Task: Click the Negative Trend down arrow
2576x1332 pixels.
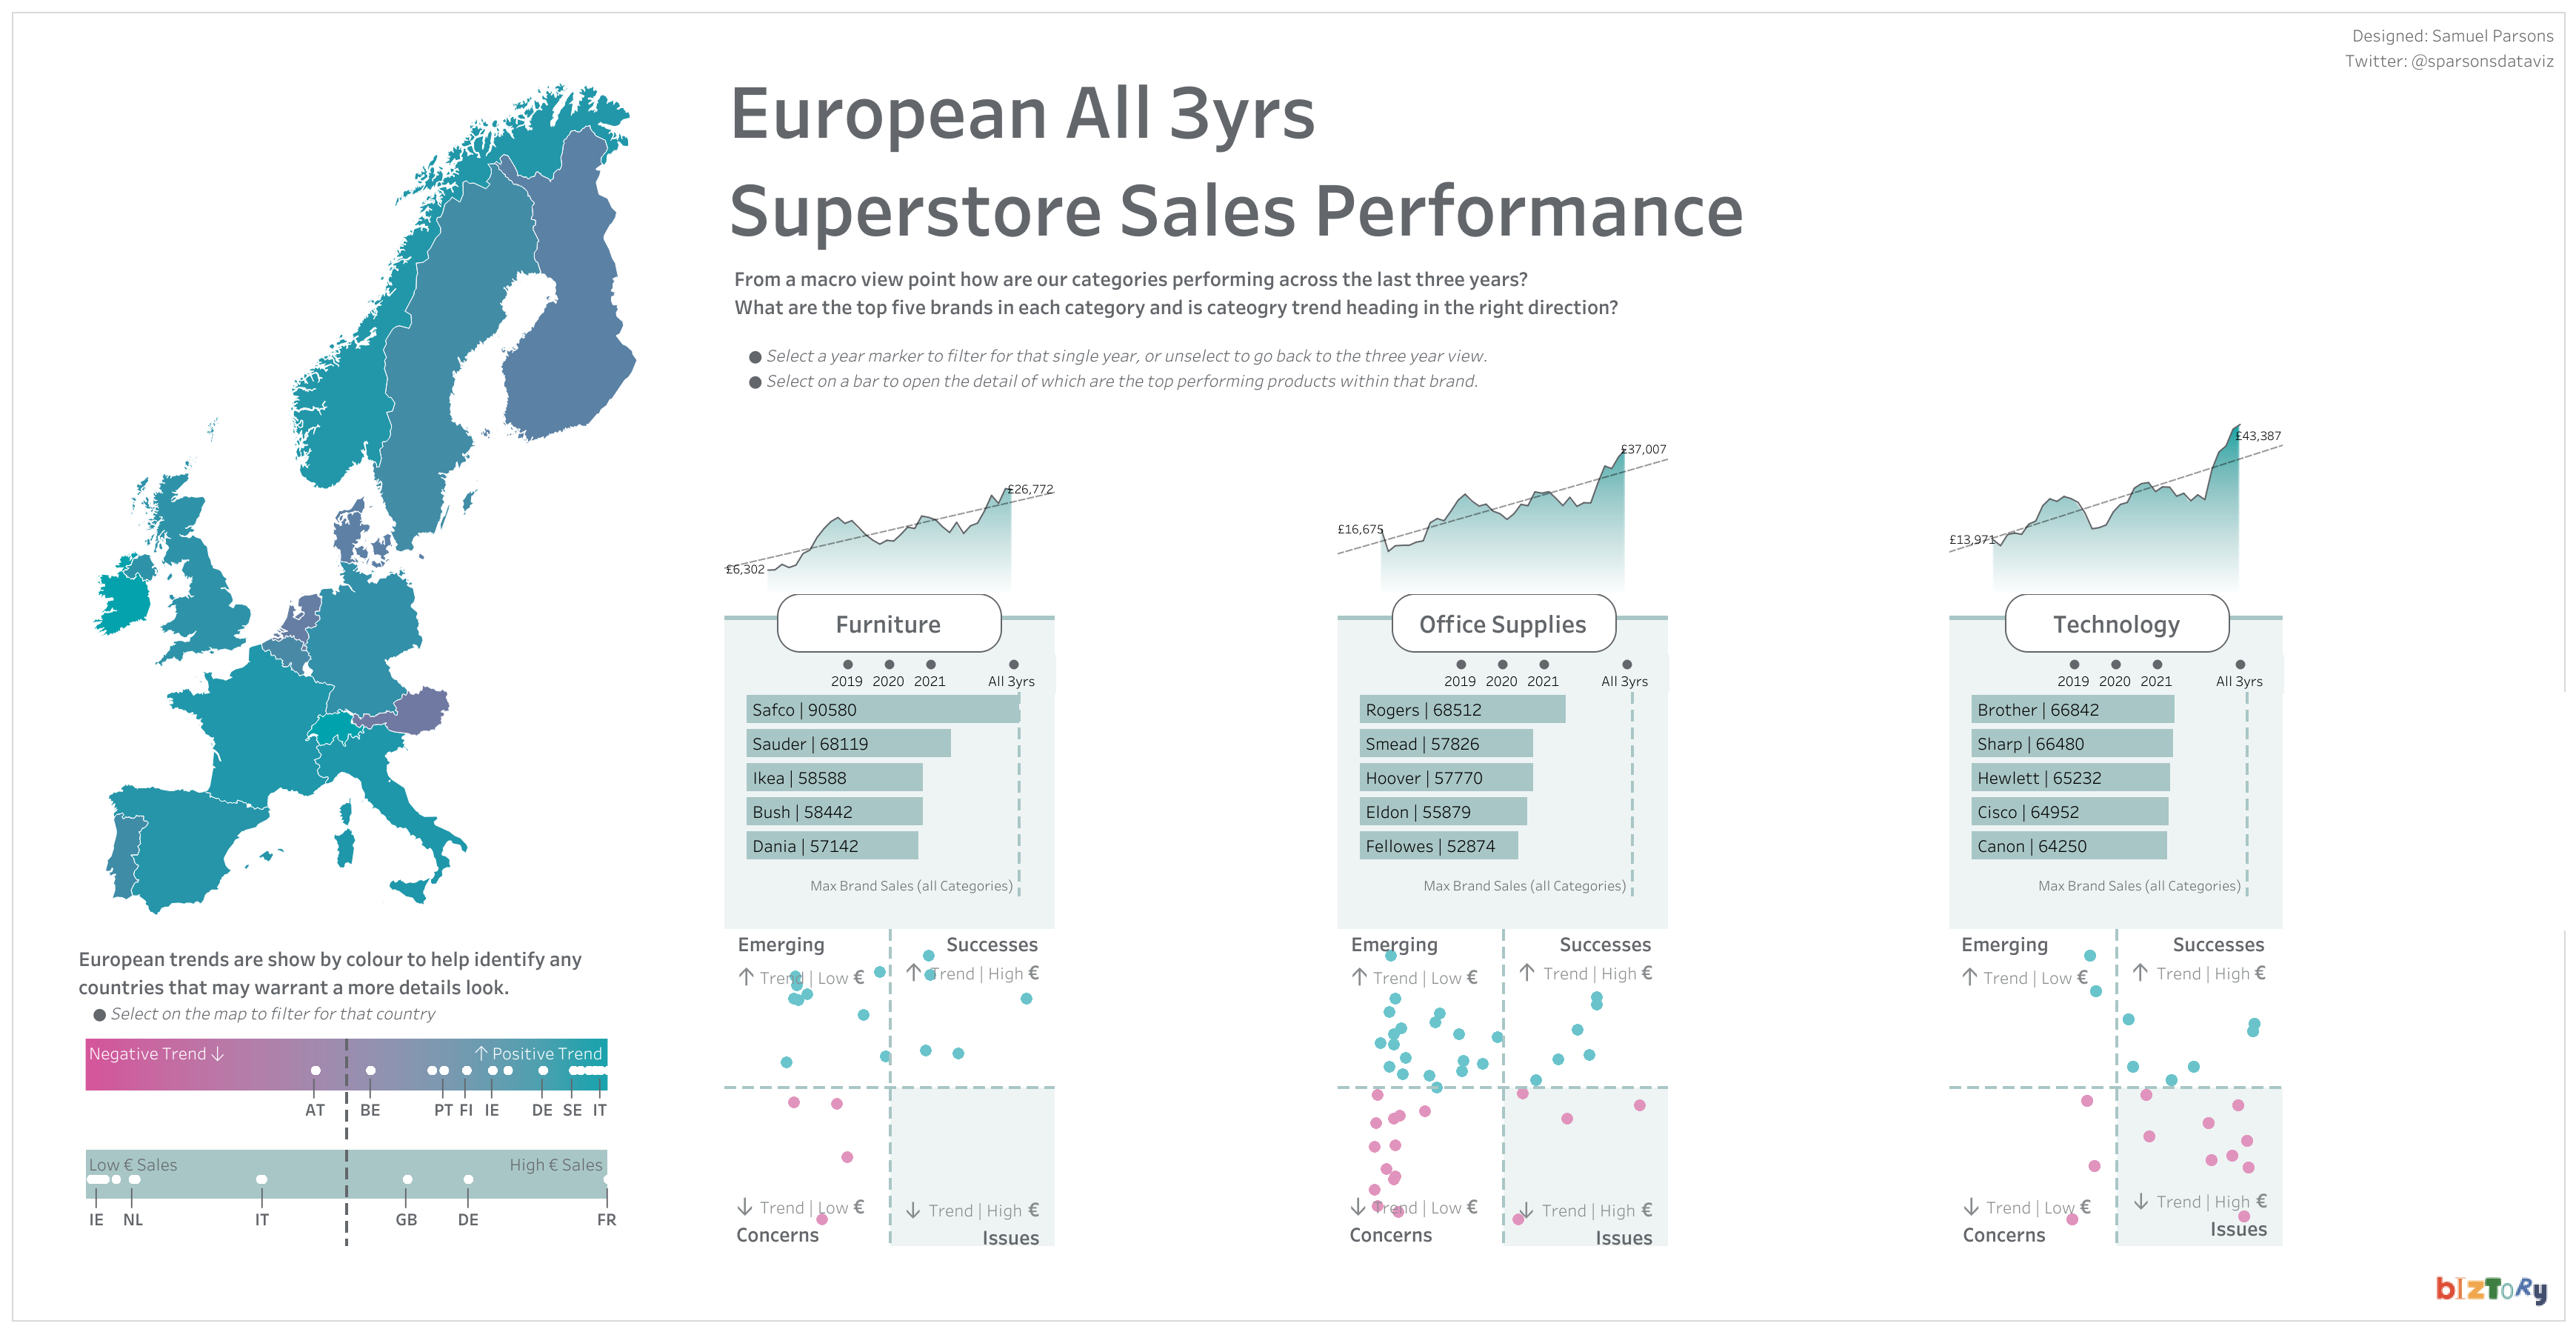Action: click(218, 1053)
